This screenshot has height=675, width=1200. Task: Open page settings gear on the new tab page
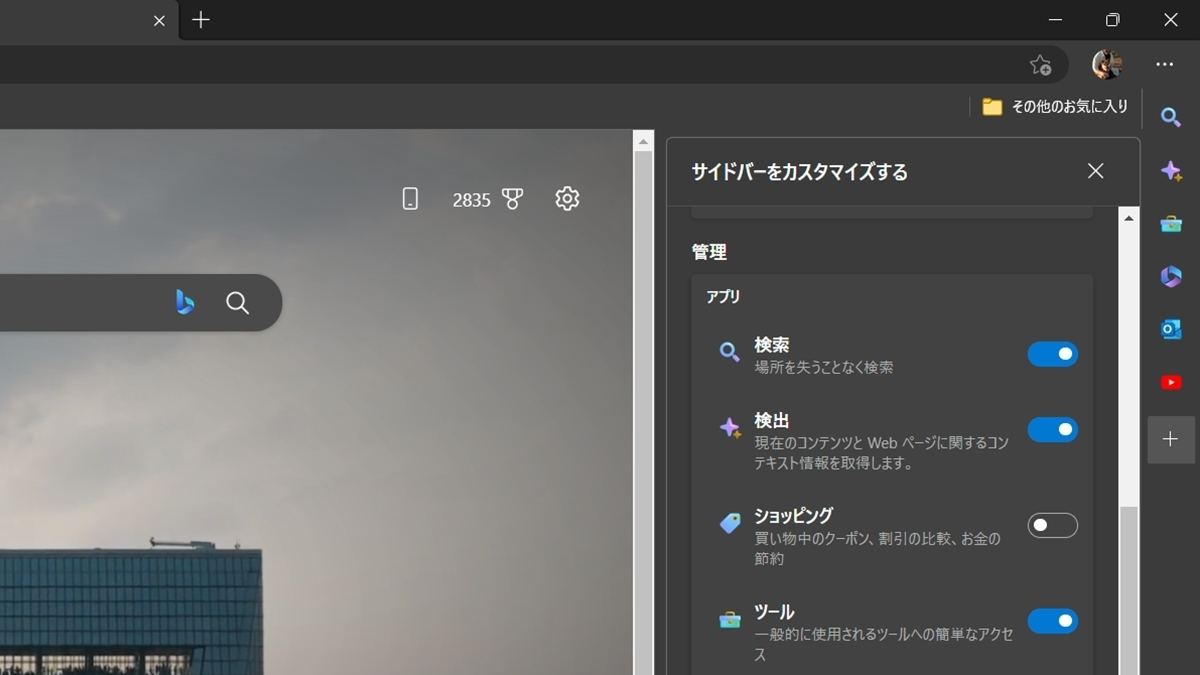pos(567,199)
